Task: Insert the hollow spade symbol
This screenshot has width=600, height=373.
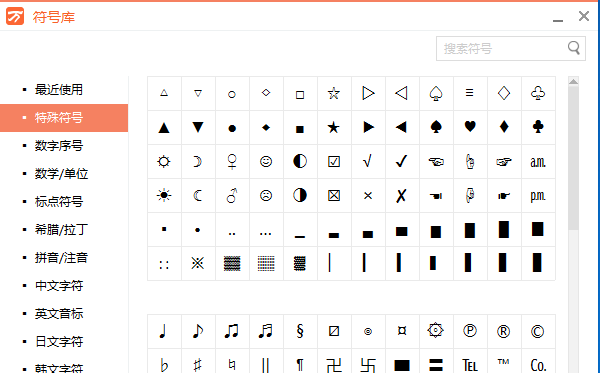Action: pyautogui.click(x=436, y=93)
